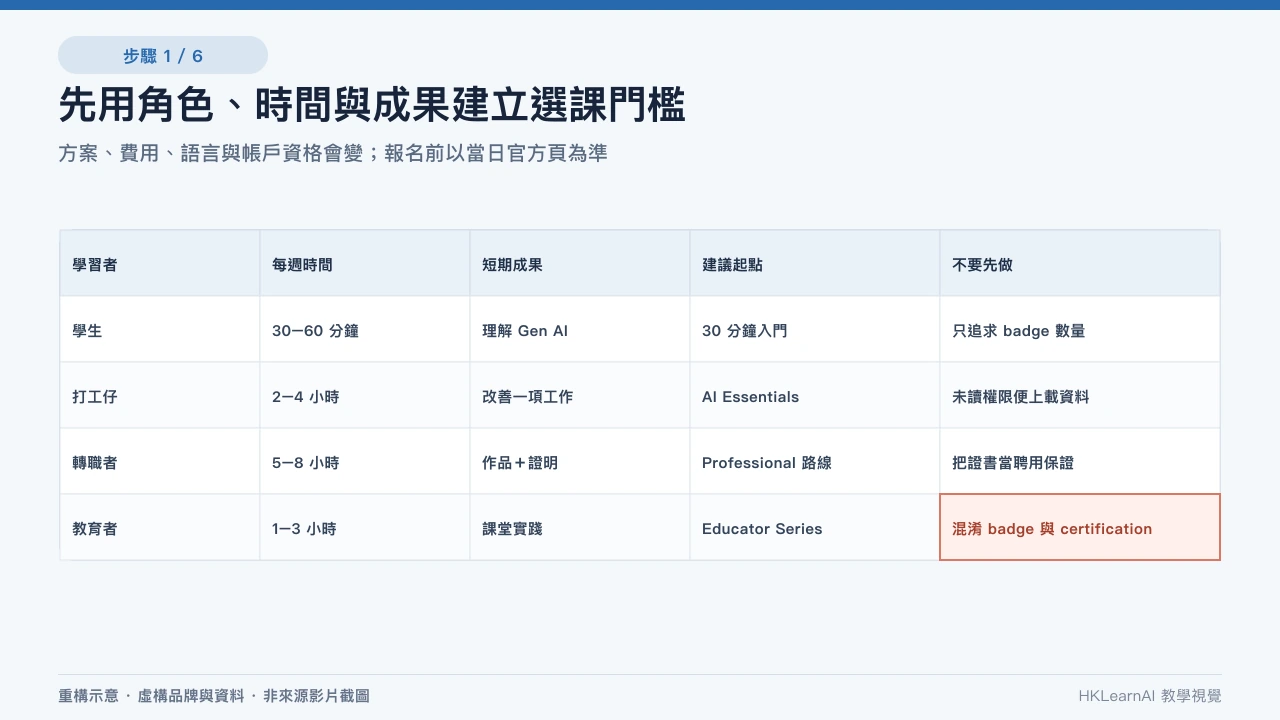Screen dimensions: 1280x720
Task: Click the highlighted 混淆 badge 與 certification cell
Action: click(1080, 527)
